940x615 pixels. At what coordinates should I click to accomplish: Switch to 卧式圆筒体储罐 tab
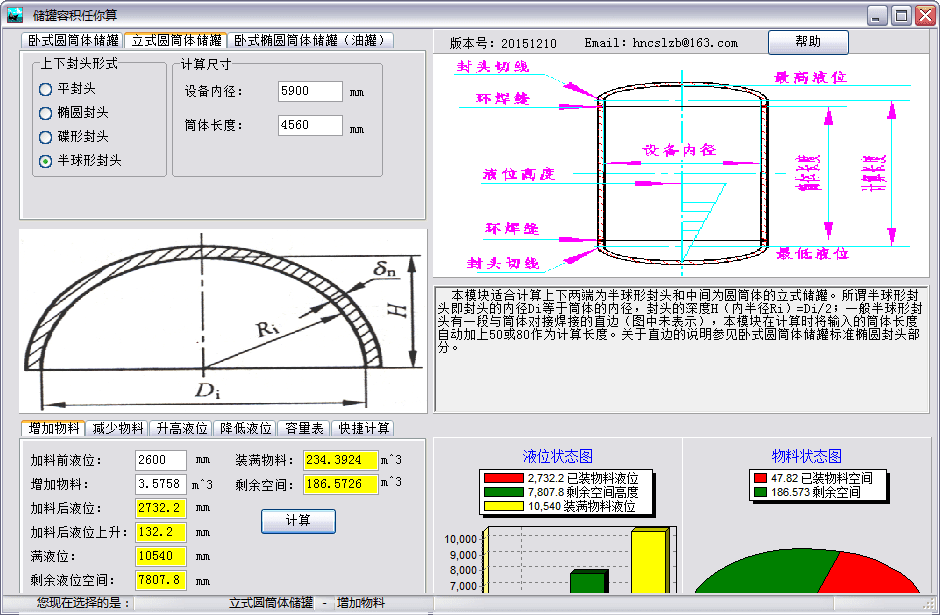tap(73, 41)
